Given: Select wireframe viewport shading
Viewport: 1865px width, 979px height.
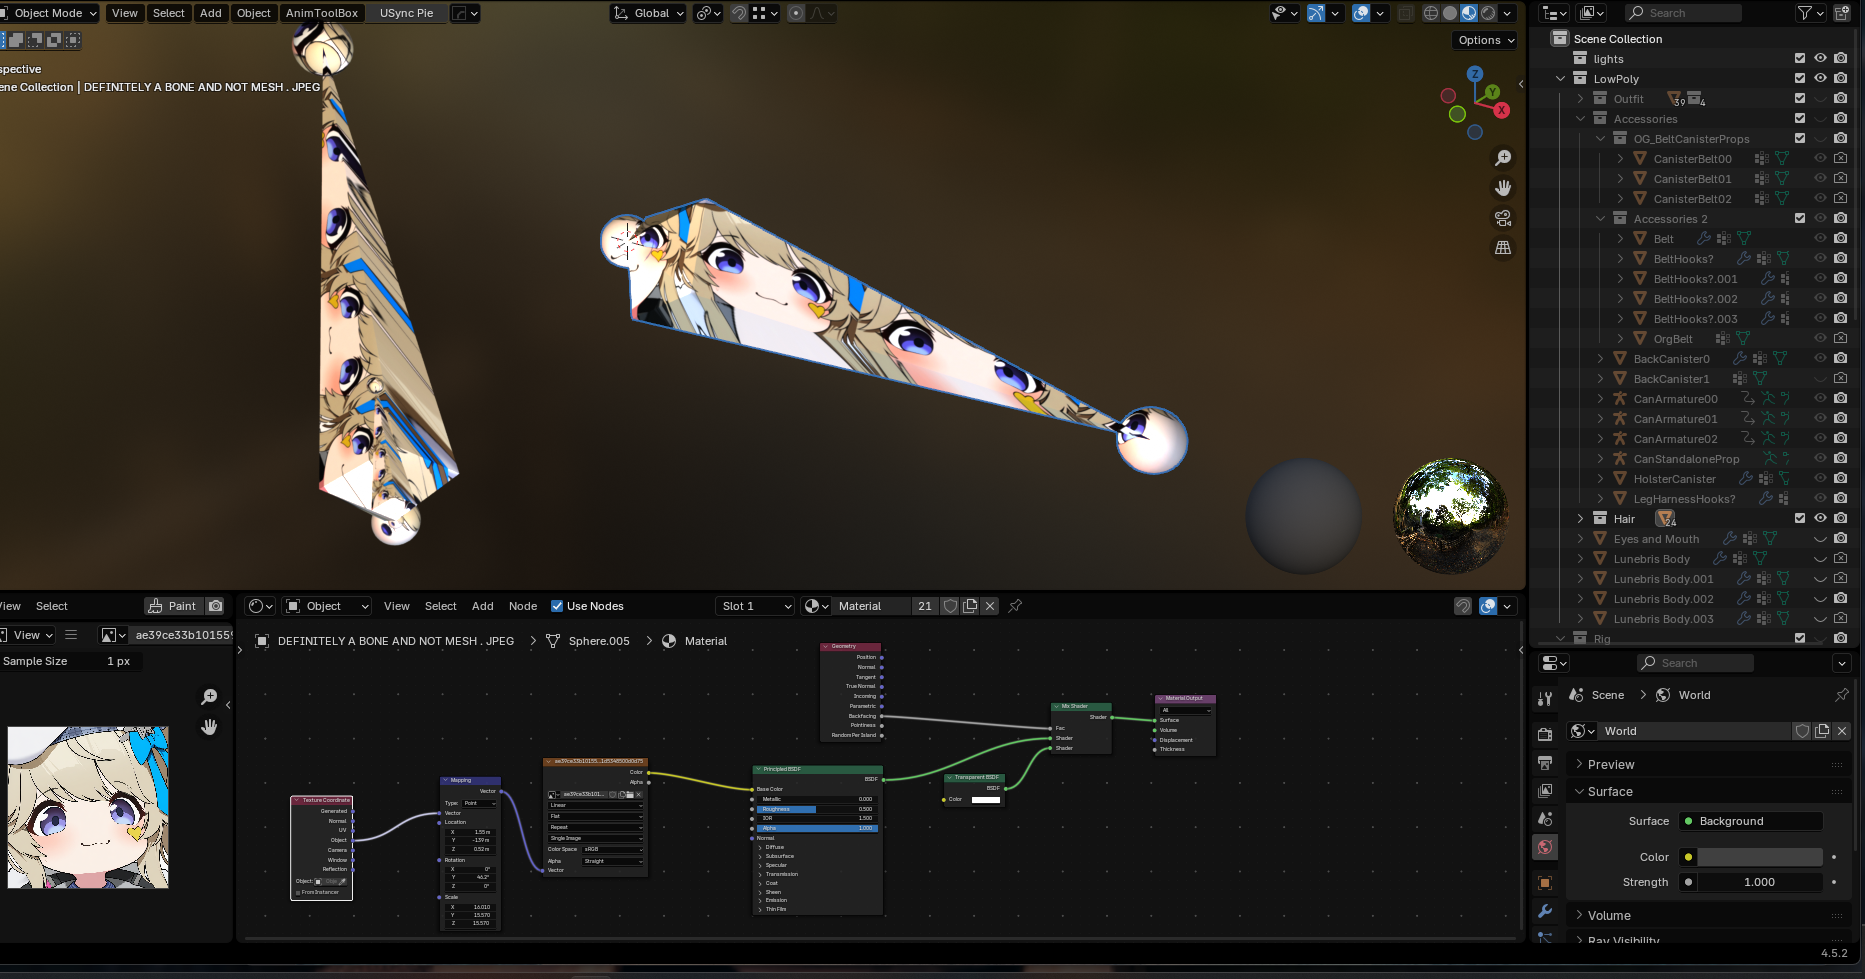Looking at the screenshot, I should click(1431, 13).
